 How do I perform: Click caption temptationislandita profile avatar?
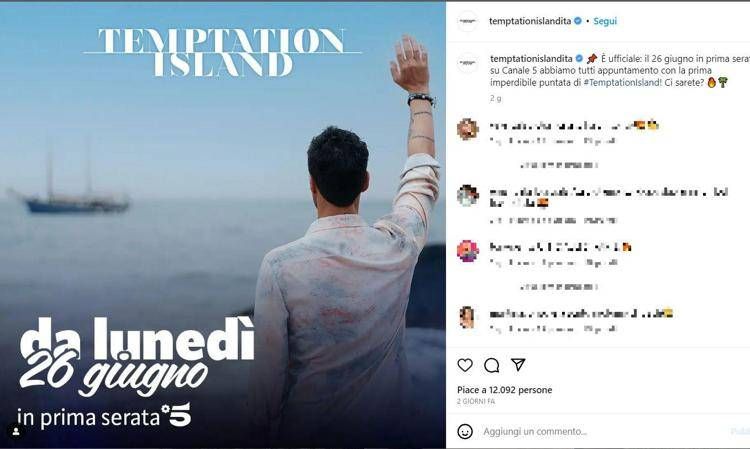(467, 63)
